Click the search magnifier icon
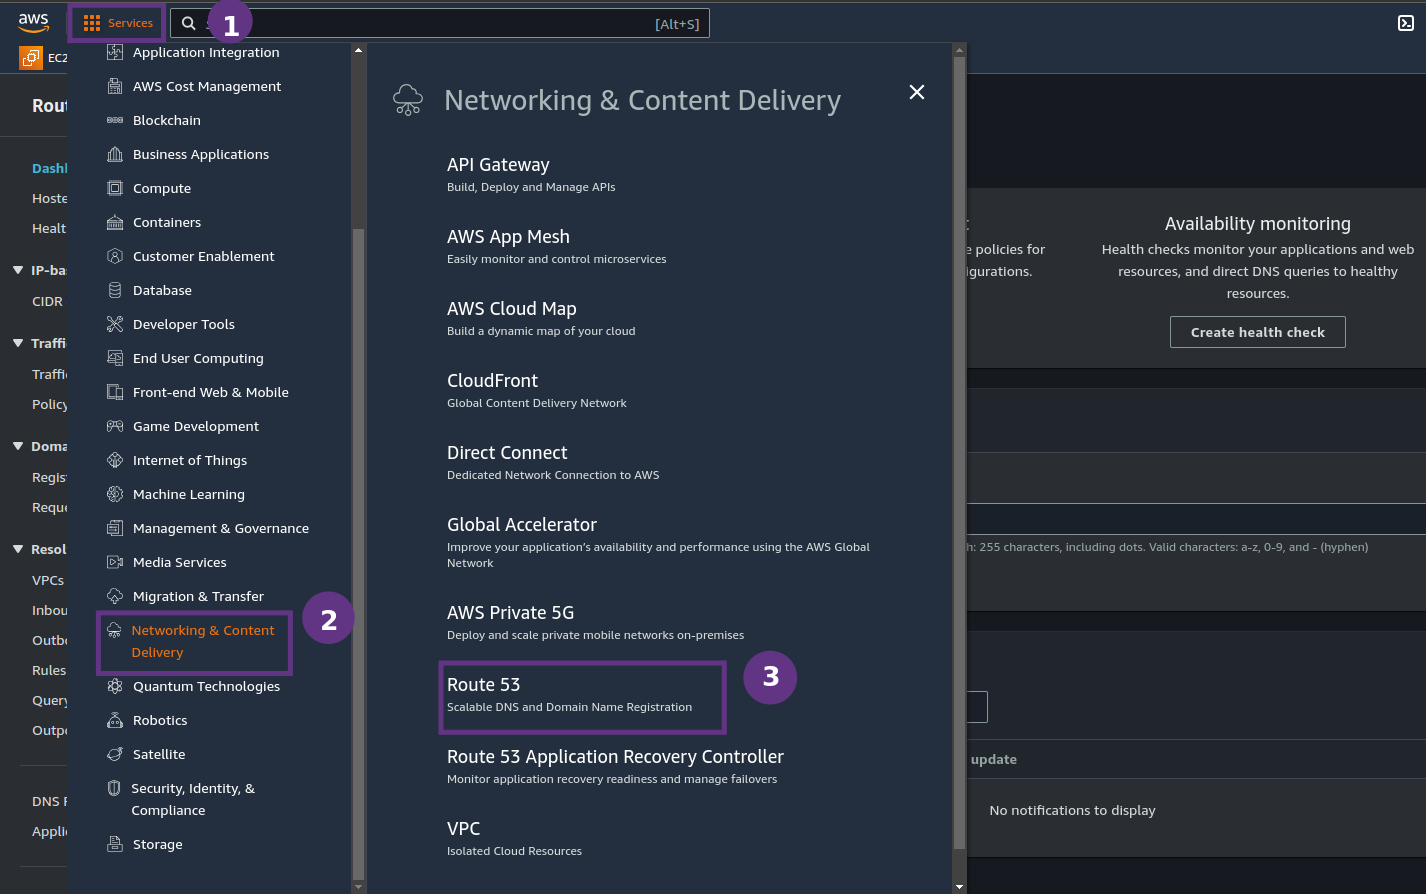 coord(188,22)
